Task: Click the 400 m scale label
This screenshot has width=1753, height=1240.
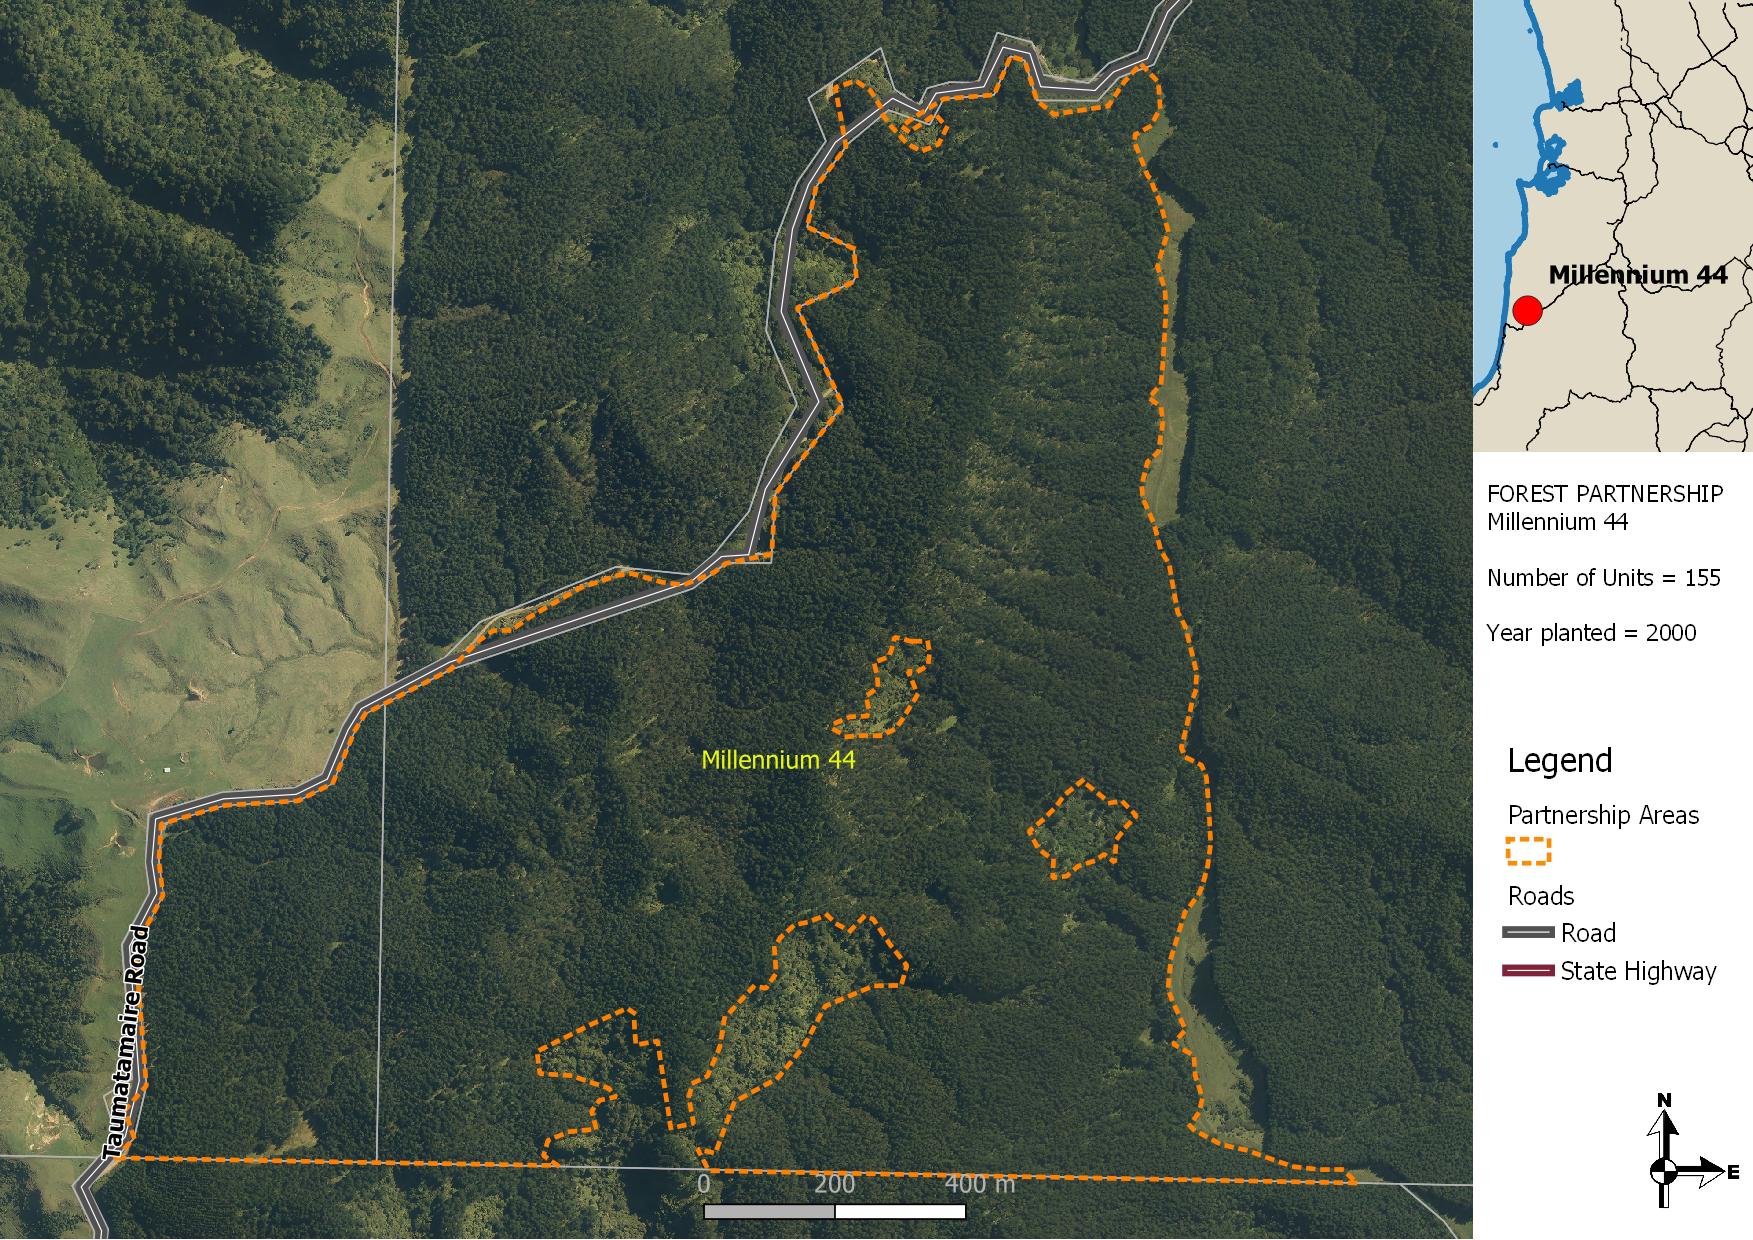Action: (x=979, y=1185)
